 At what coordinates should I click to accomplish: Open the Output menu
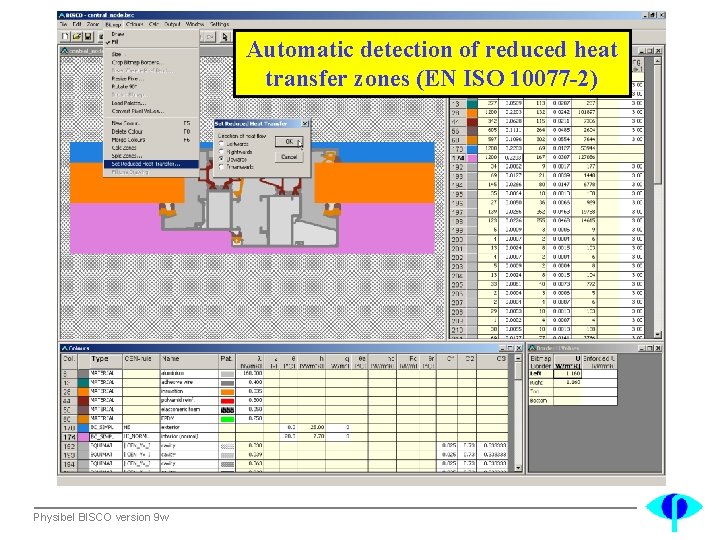point(172,24)
